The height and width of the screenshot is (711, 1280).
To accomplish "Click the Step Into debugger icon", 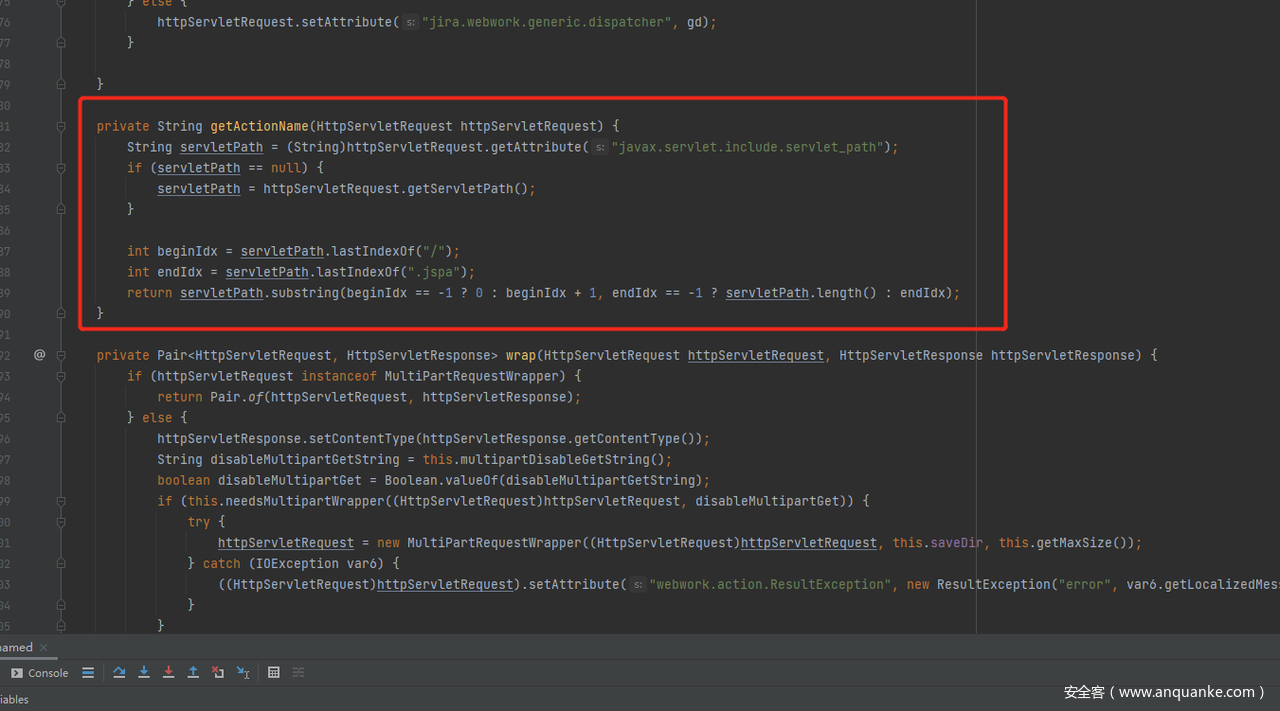I will click(144, 673).
